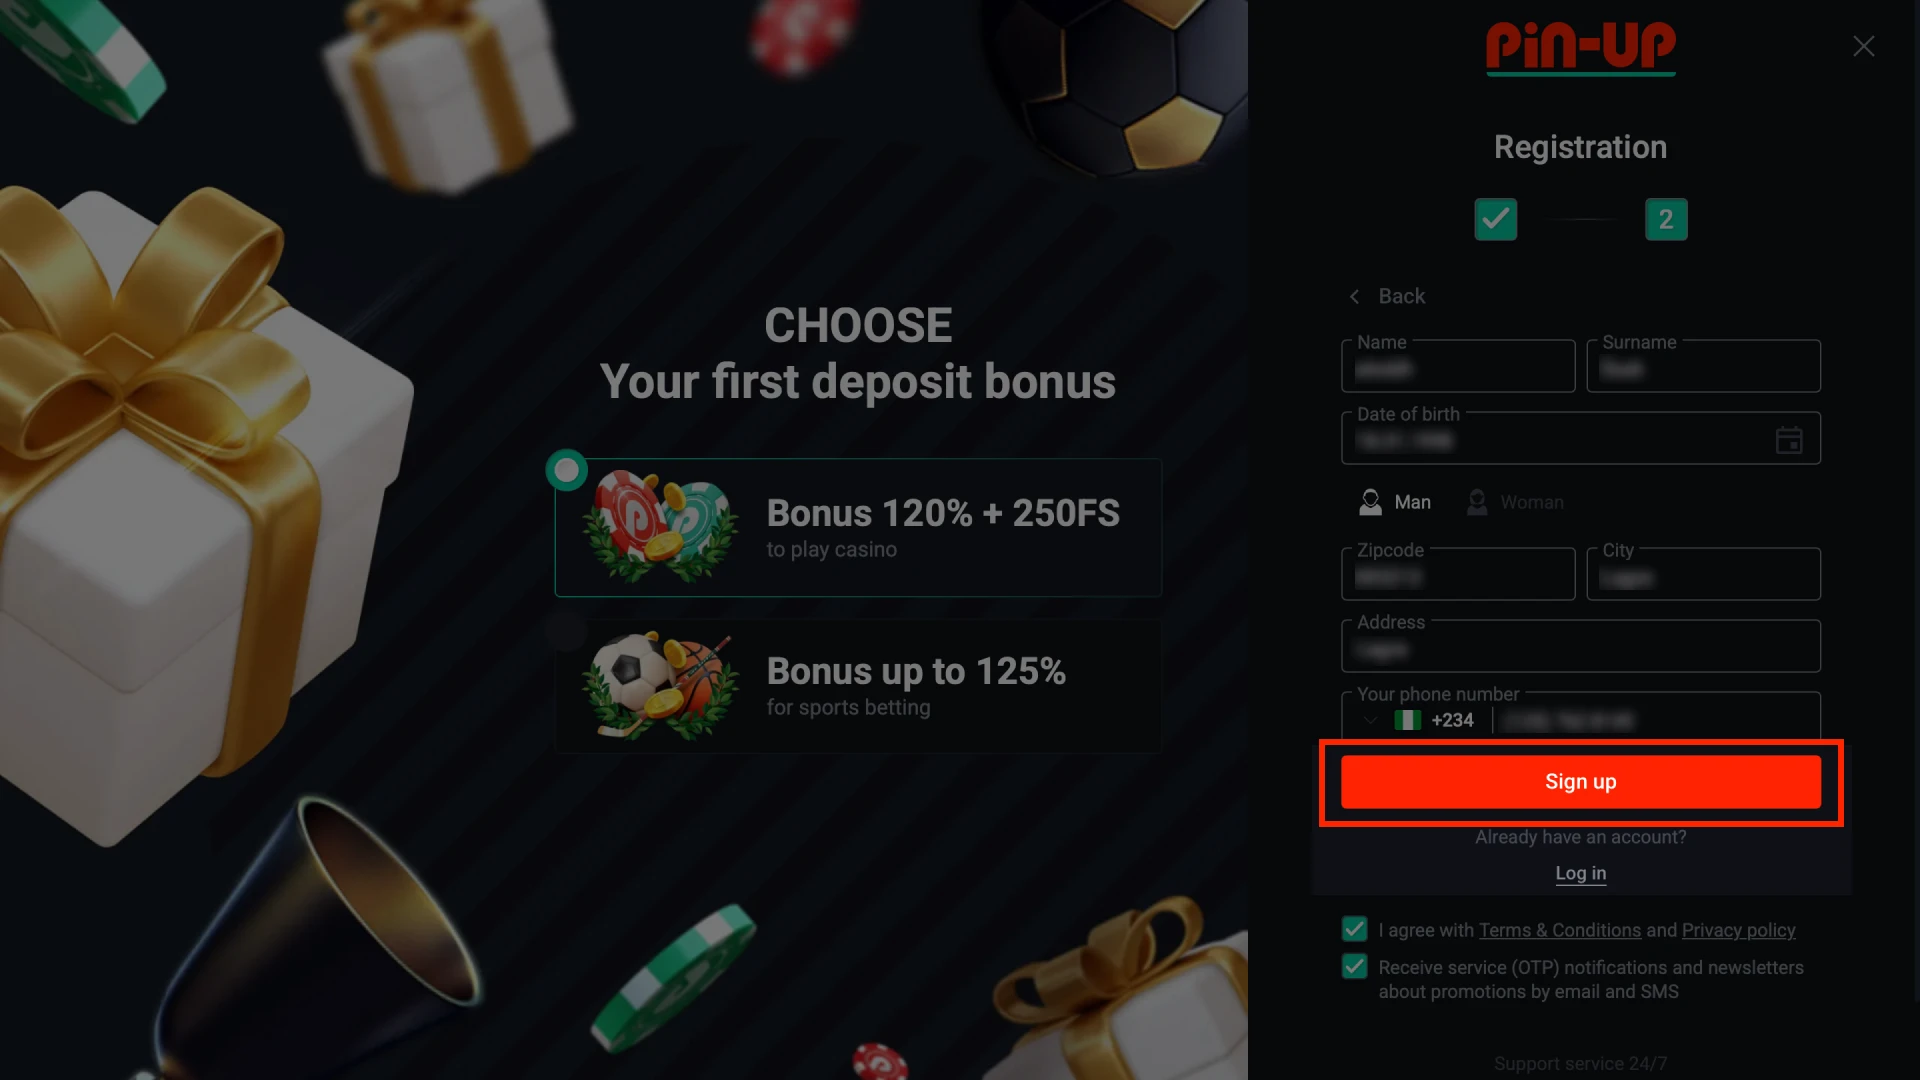The height and width of the screenshot is (1080, 1920).
Task: Click the Pin-Up logo
Action: pos(1580,47)
